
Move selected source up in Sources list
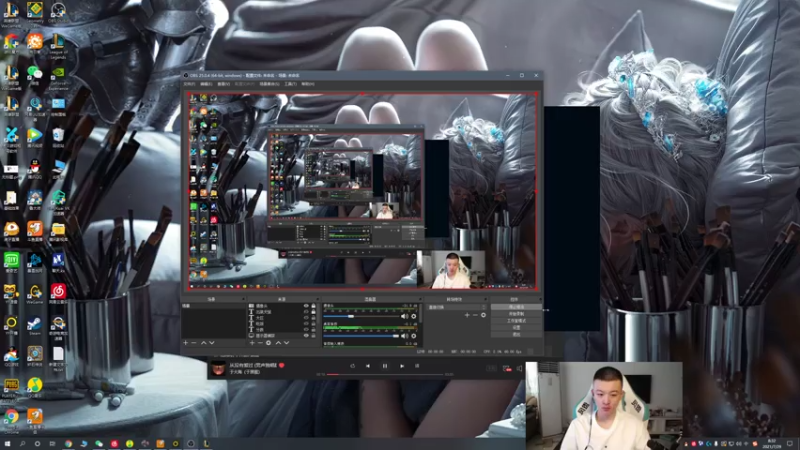278,343
